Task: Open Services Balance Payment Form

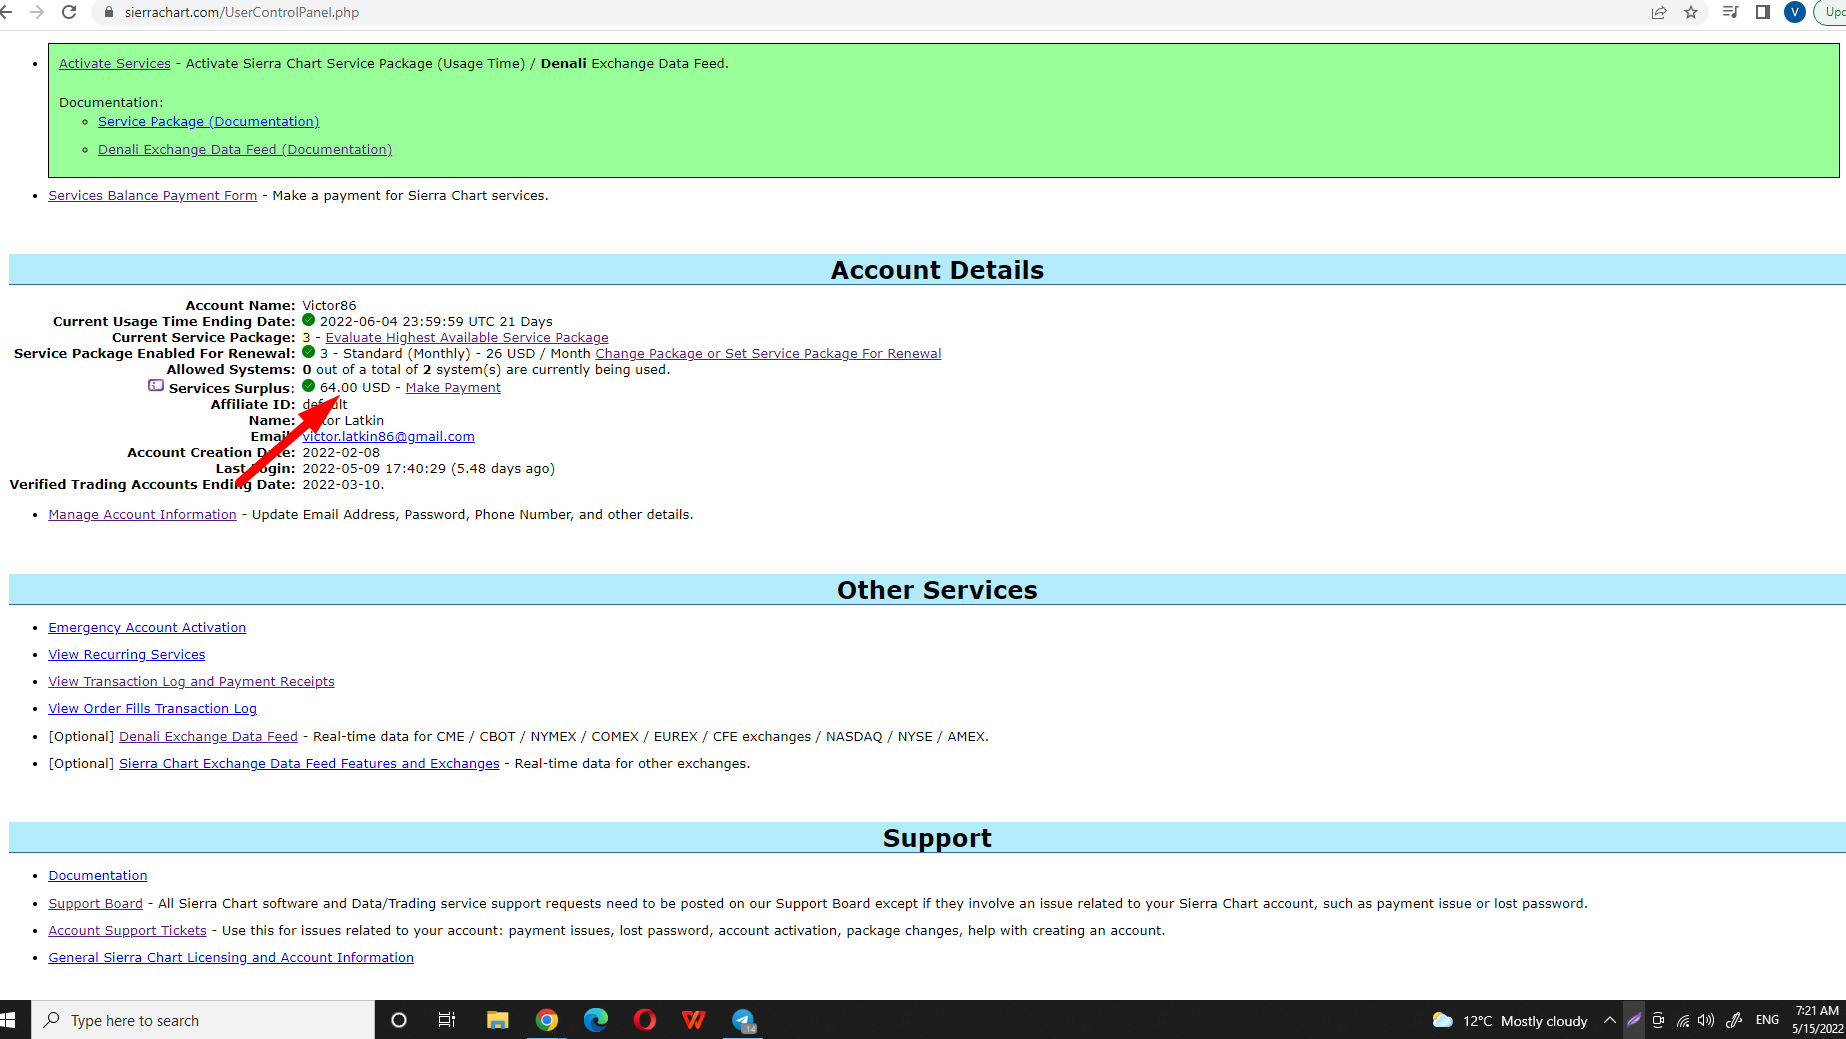Action: tap(153, 195)
